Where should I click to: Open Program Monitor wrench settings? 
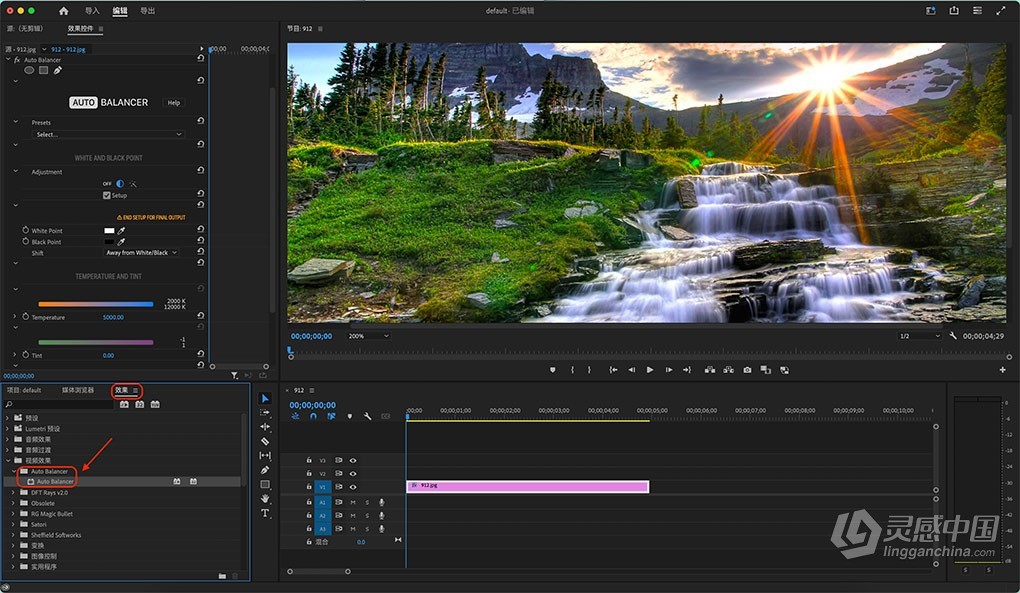pos(953,336)
